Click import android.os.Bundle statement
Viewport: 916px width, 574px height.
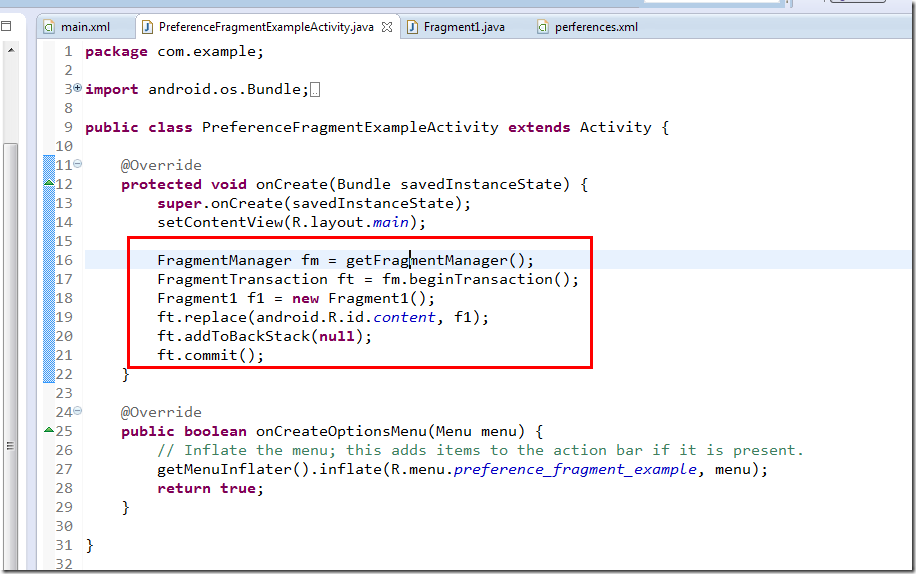197,89
